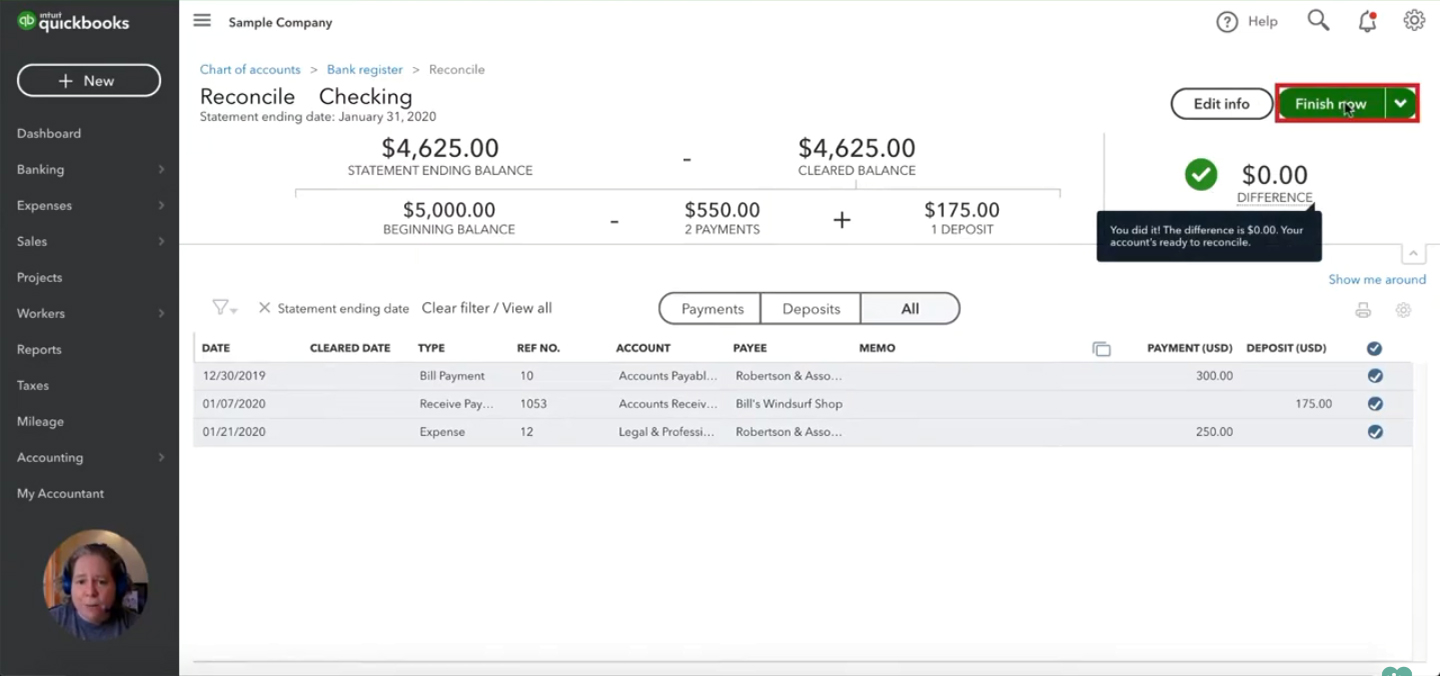The width and height of the screenshot is (1440, 676).
Task: Collapse the reconcile summary header arrow
Action: pos(1414,254)
